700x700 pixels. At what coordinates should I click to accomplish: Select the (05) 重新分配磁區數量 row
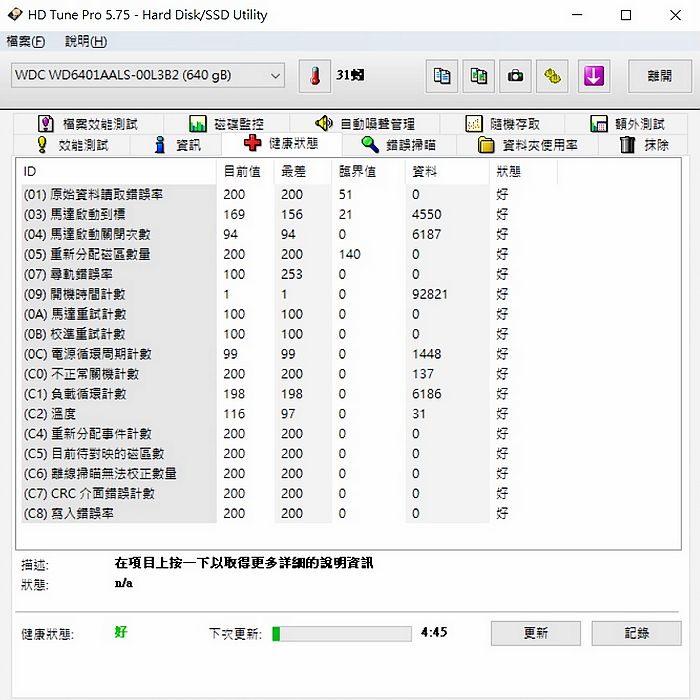(289, 254)
